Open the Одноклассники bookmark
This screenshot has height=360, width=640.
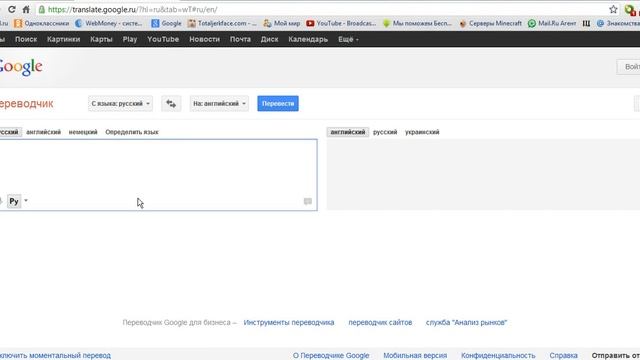coord(41,24)
